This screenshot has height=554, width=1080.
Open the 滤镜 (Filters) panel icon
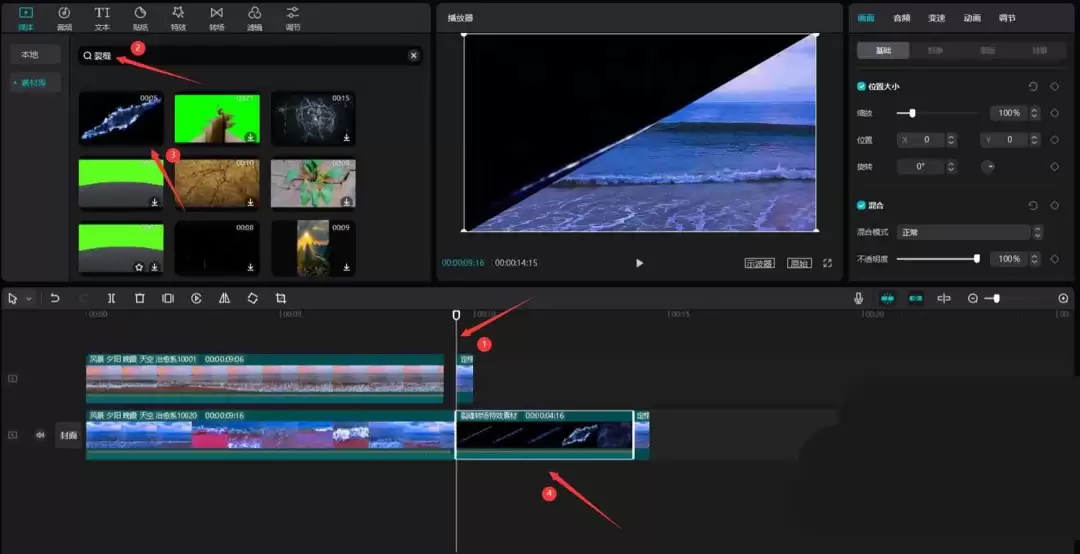[x=254, y=17]
